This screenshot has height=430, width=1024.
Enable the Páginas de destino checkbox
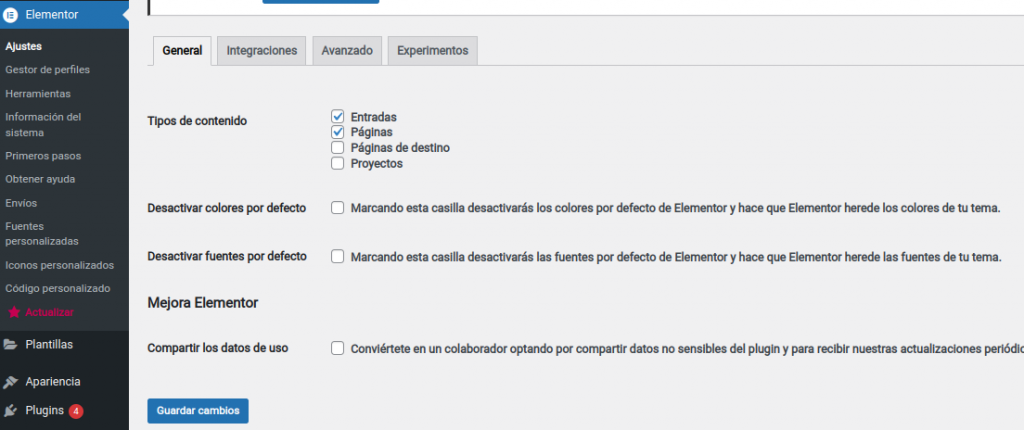[338, 148]
